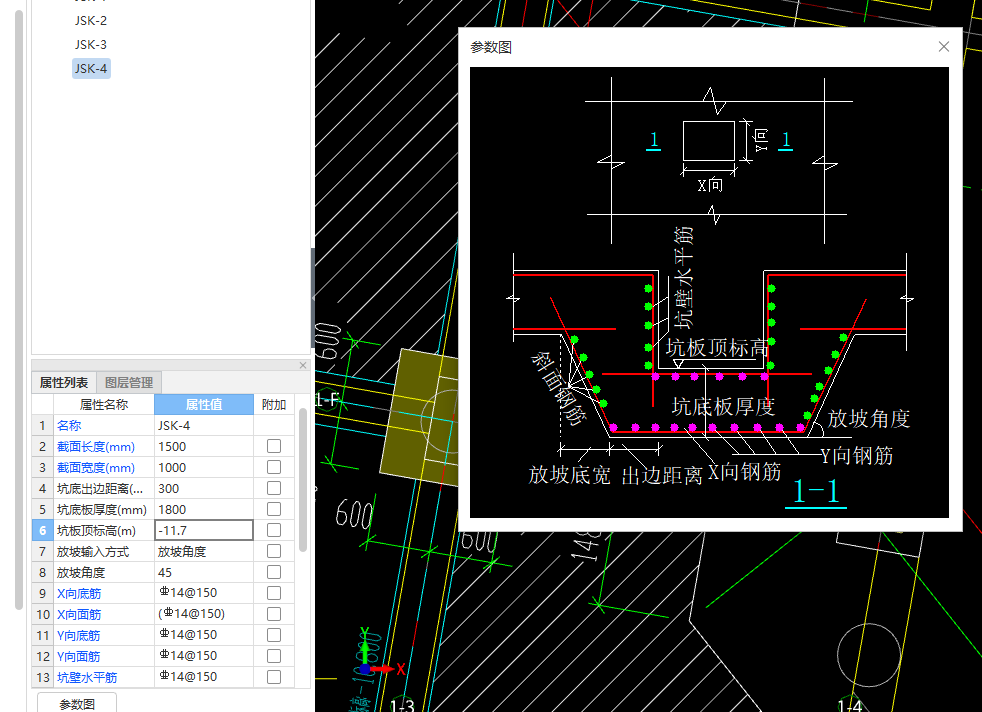
Task: Click the X向底筋 property label
Action: [x=79, y=593]
